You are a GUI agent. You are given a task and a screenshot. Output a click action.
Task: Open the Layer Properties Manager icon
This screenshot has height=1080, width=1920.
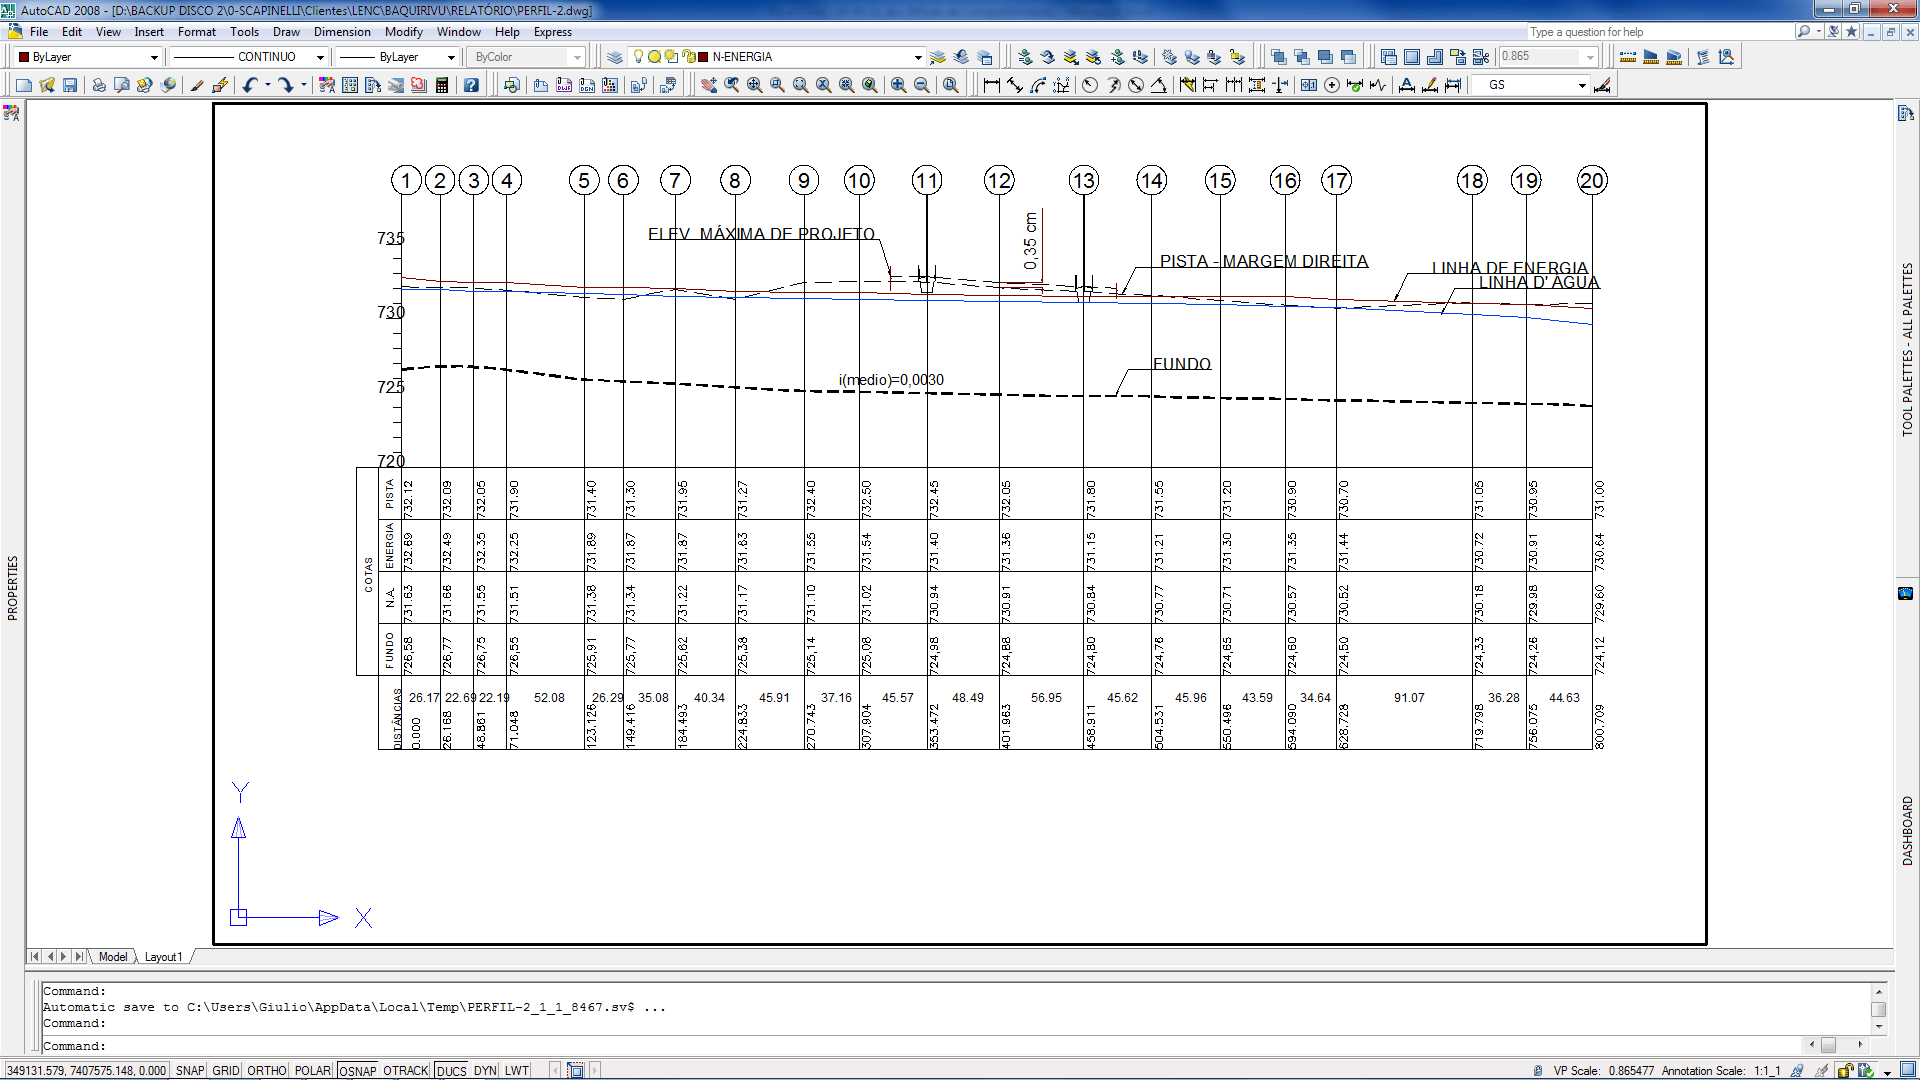(615, 57)
